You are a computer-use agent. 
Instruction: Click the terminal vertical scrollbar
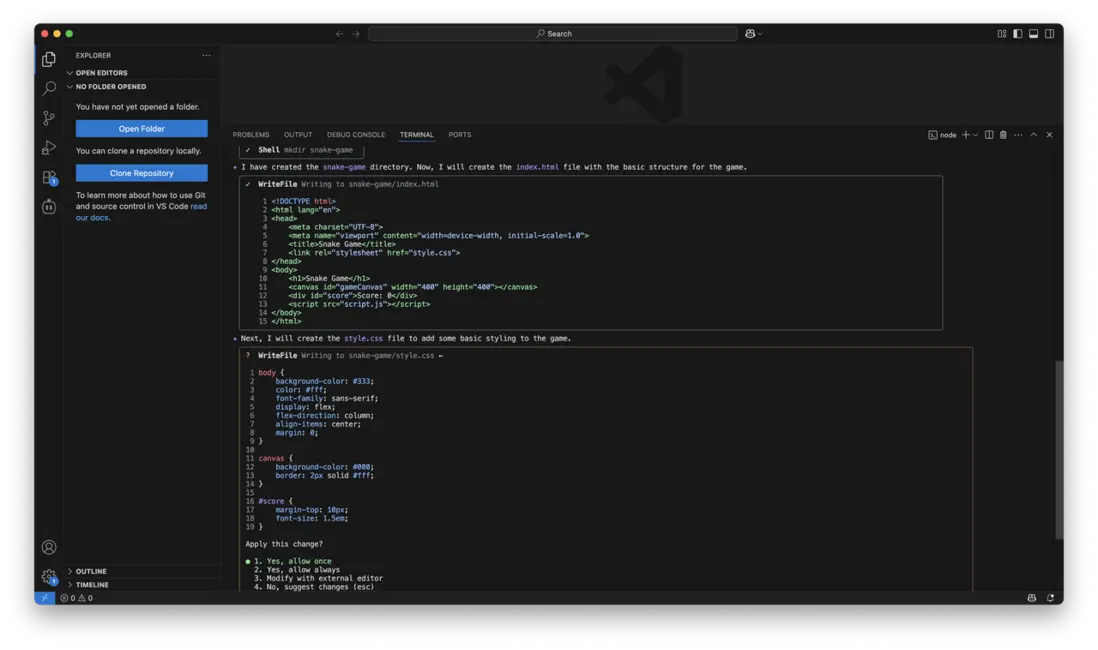click(1059, 450)
